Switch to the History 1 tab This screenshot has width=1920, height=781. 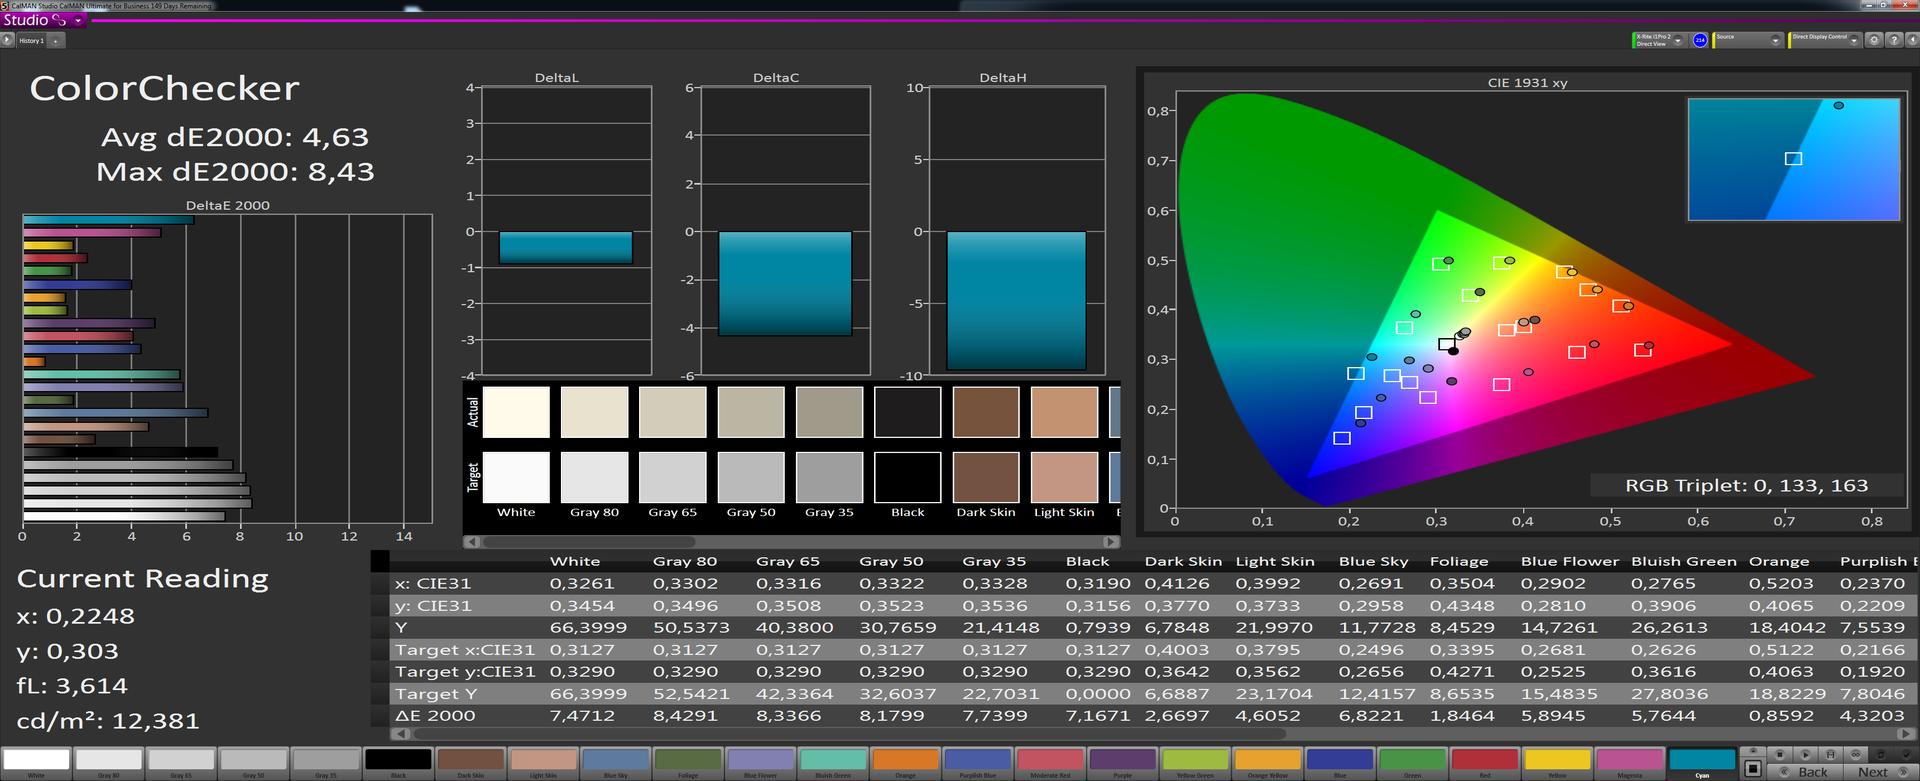31,41
